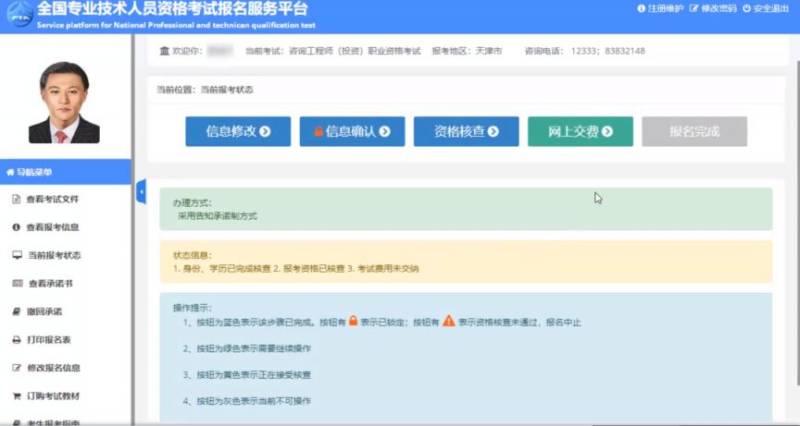
Task: Click the locked 信息确认 button
Action: tap(351, 131)
